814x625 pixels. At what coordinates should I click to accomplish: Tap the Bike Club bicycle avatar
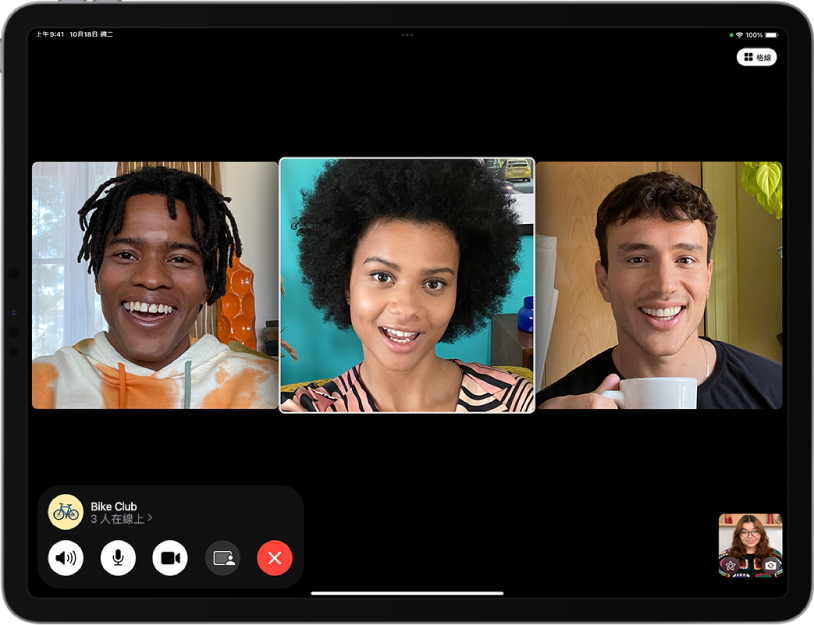tap(66, 510)
